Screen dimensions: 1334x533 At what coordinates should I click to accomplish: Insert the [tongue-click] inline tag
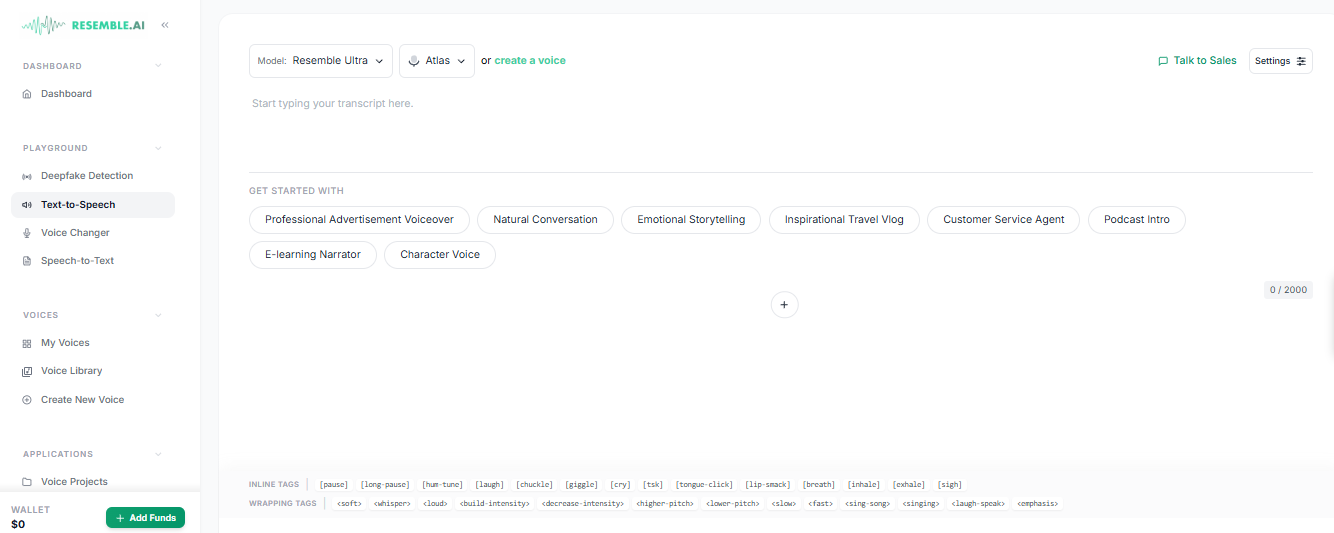(x=705, y=485)
